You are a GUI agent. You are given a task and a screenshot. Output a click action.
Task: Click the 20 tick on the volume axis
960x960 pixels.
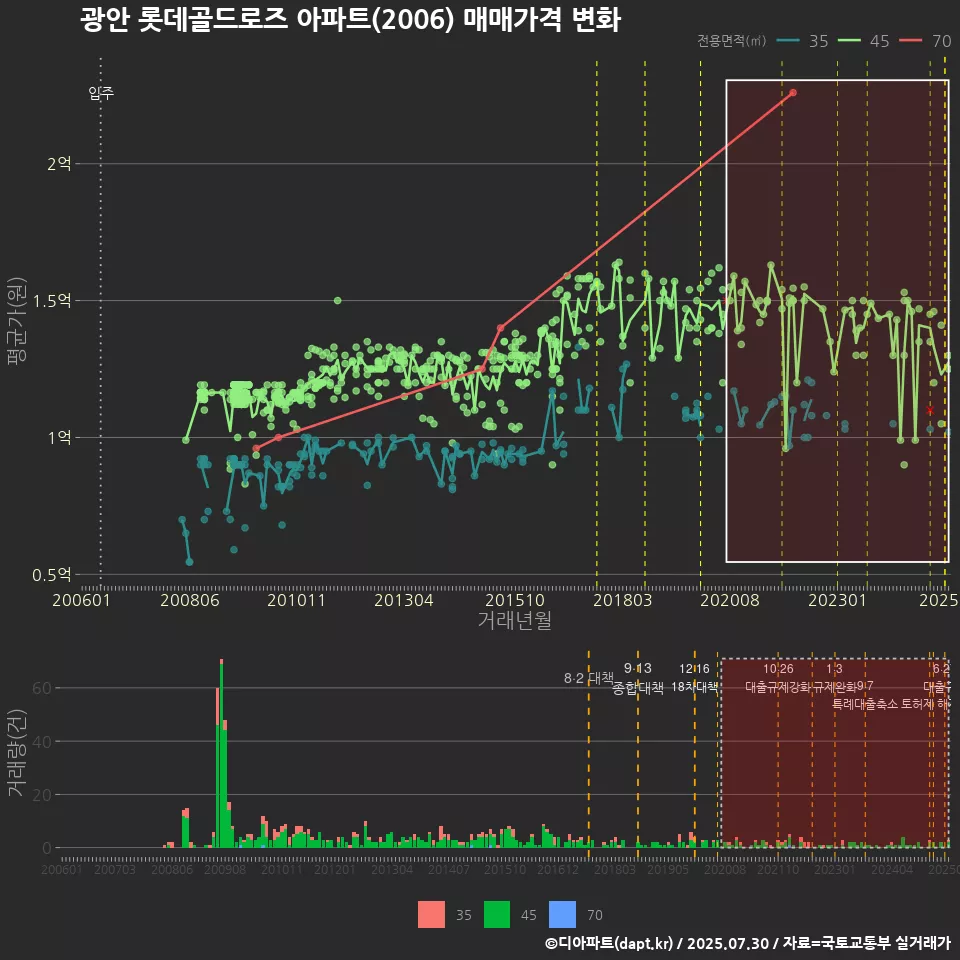pyautogui.click(x=42, y=795)
